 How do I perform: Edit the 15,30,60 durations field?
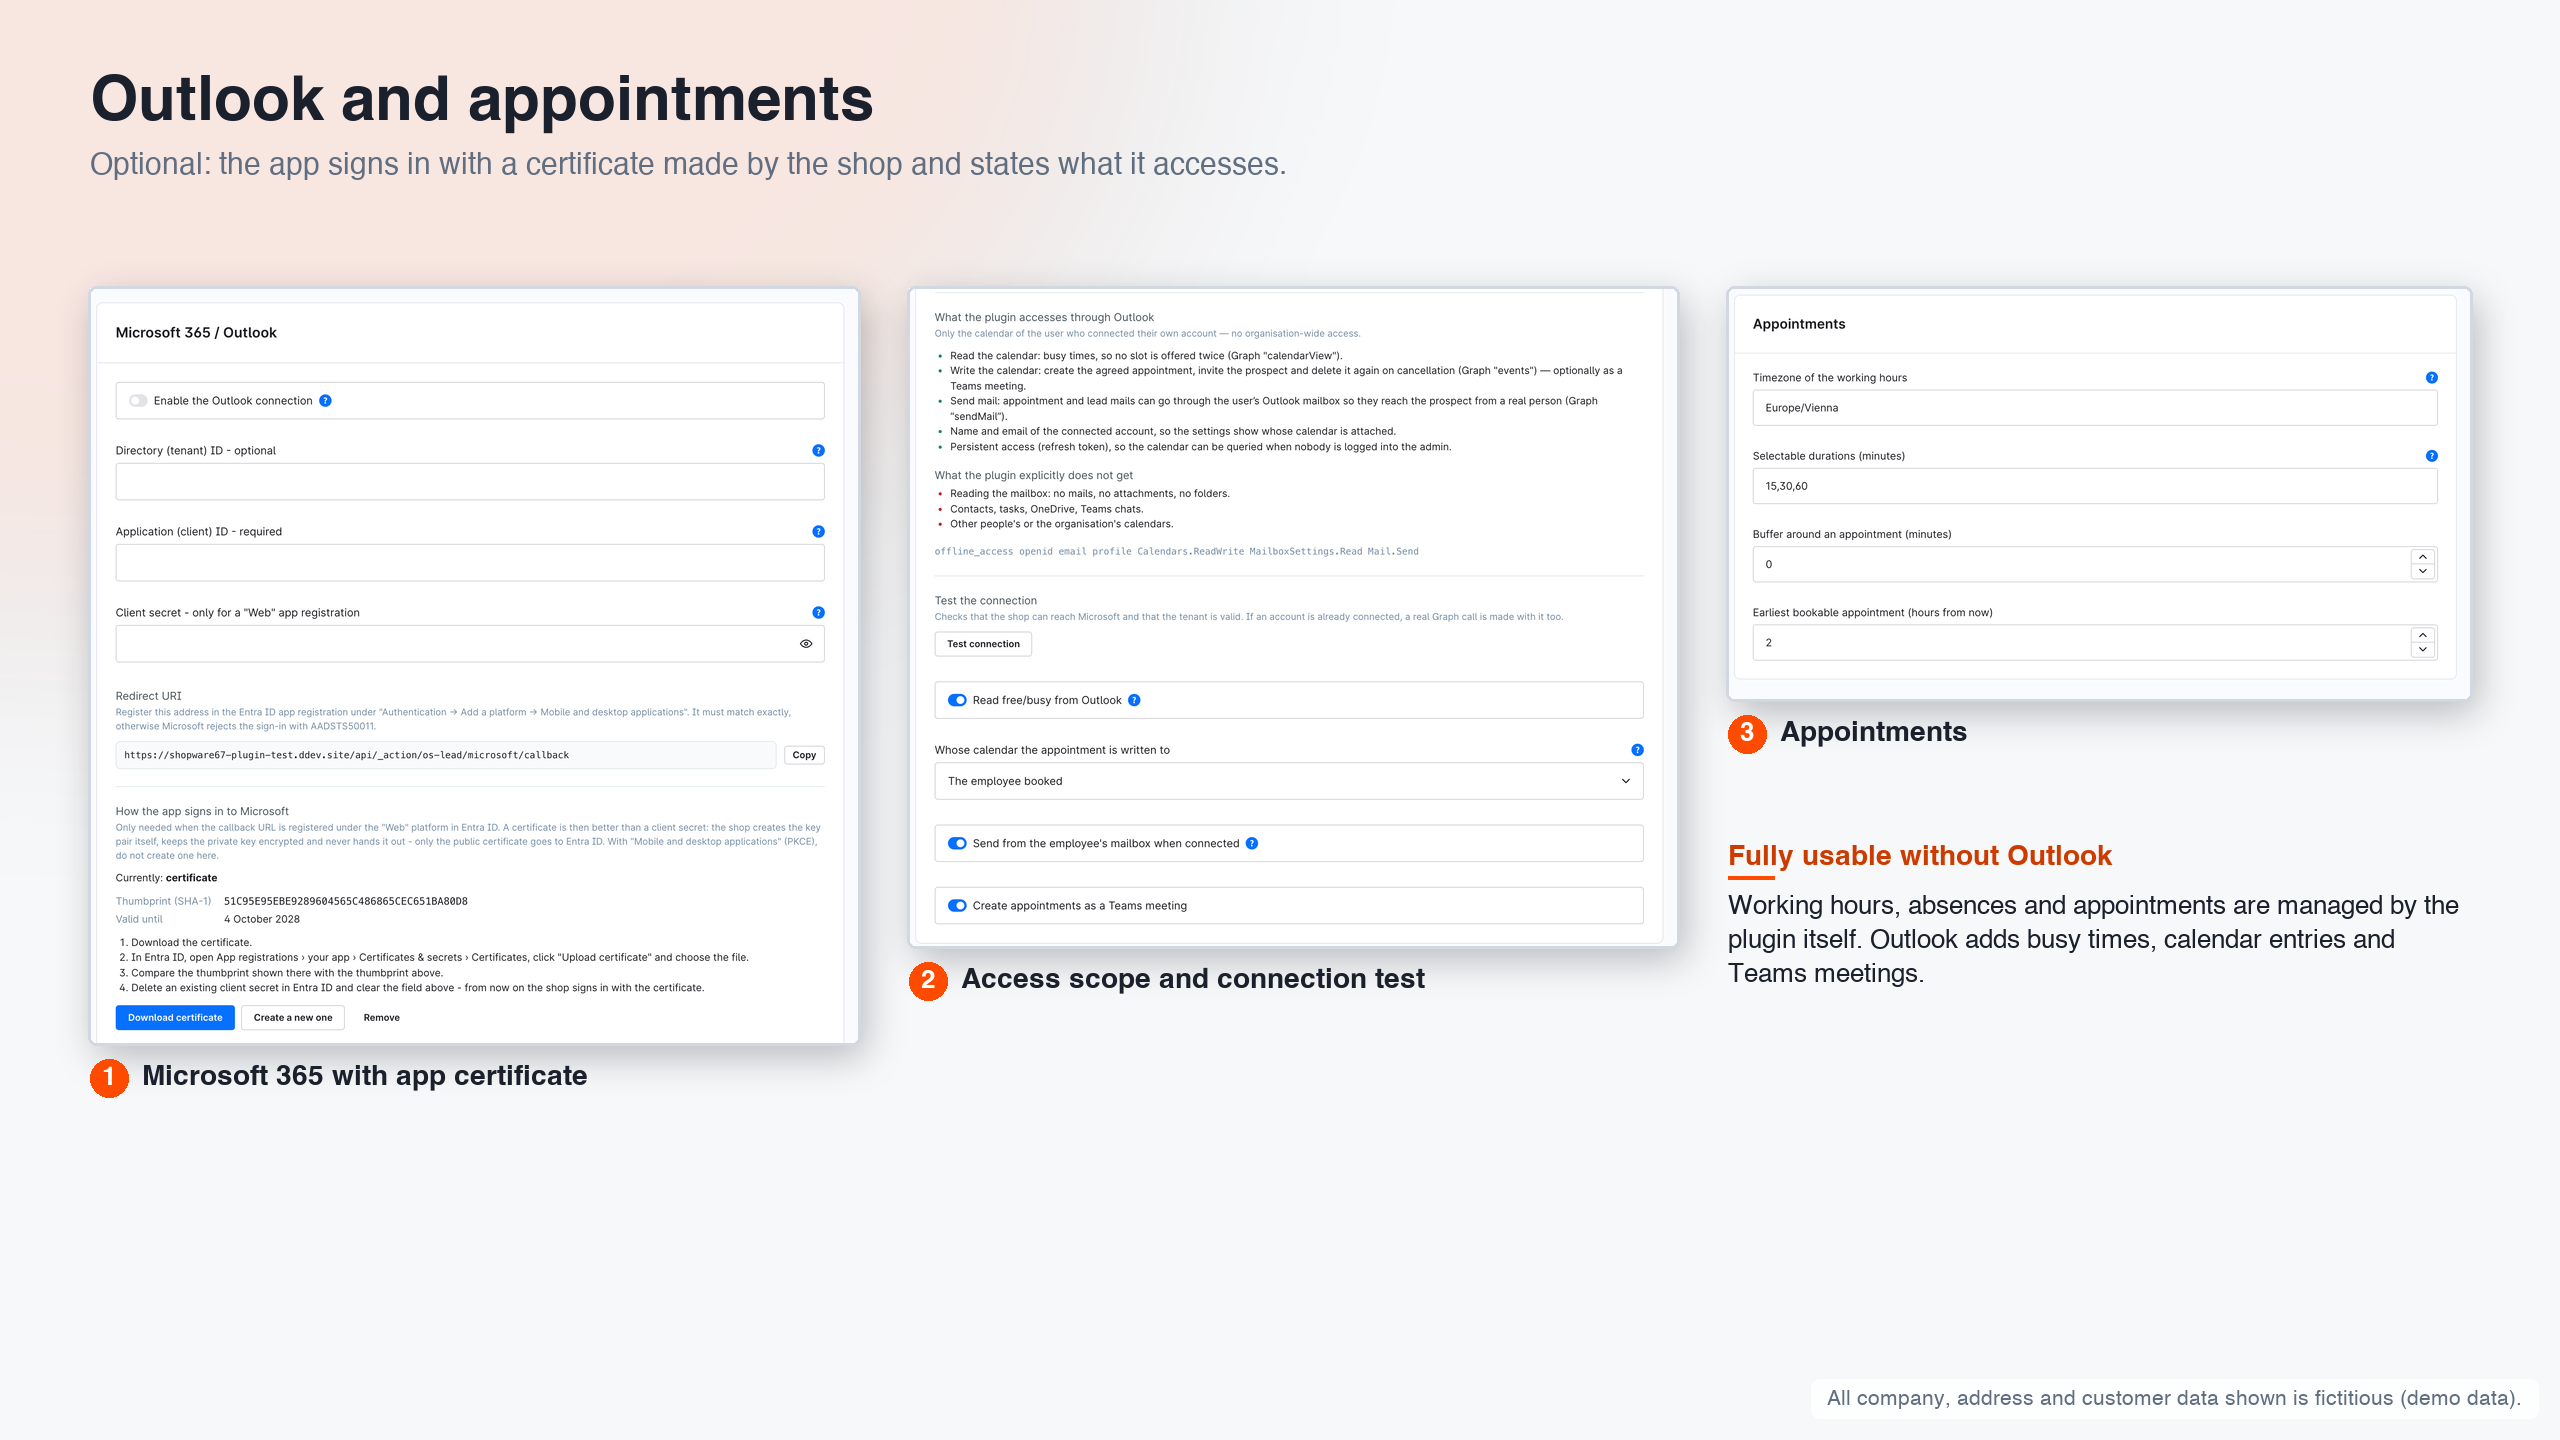(2095, 486)
